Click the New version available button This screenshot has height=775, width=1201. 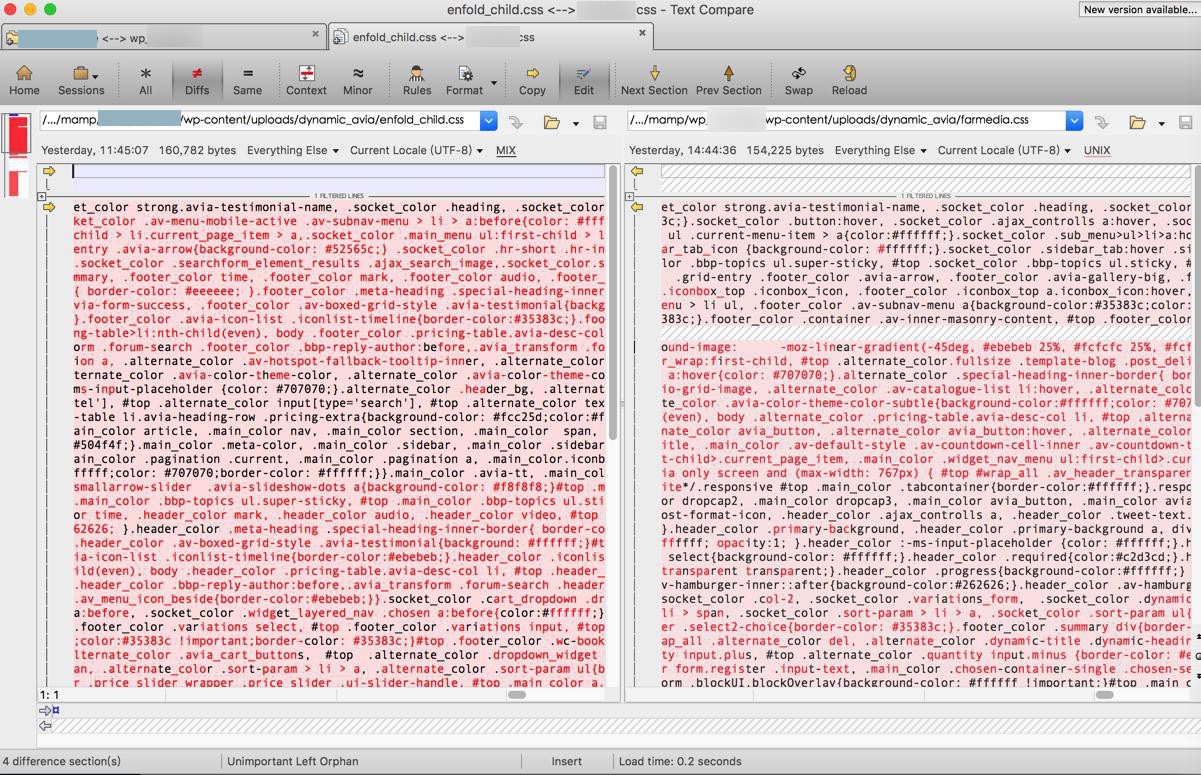click(1139, 9)
